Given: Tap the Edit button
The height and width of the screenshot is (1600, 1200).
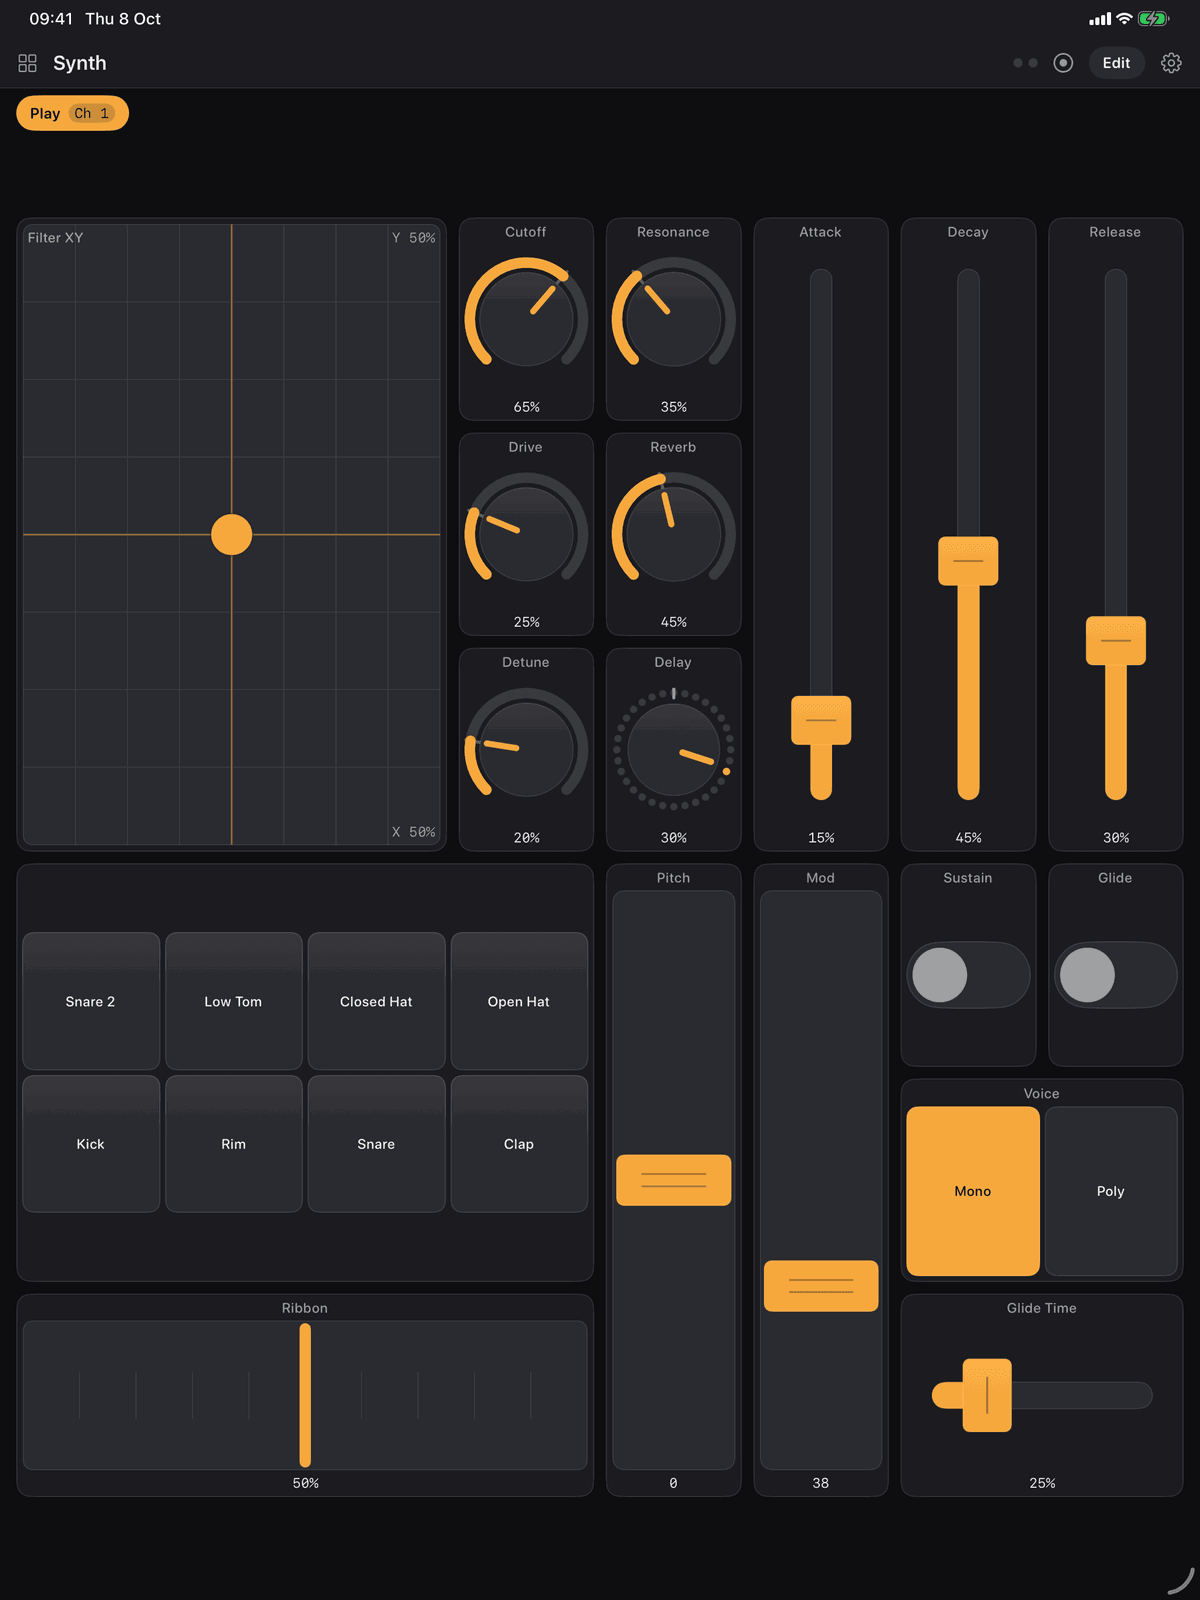Looking at the screenshot, I should (x=1116, y=63).
